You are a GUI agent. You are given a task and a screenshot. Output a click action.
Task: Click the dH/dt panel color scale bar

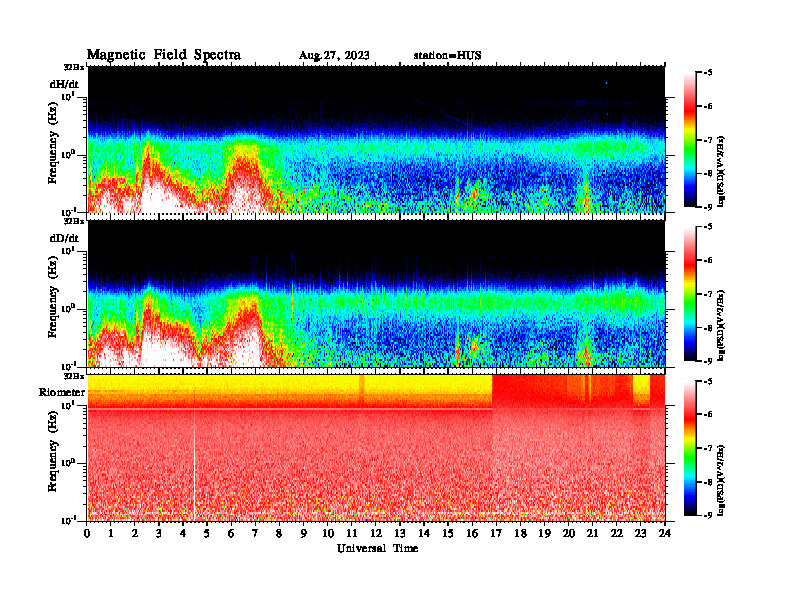point(690,140)
